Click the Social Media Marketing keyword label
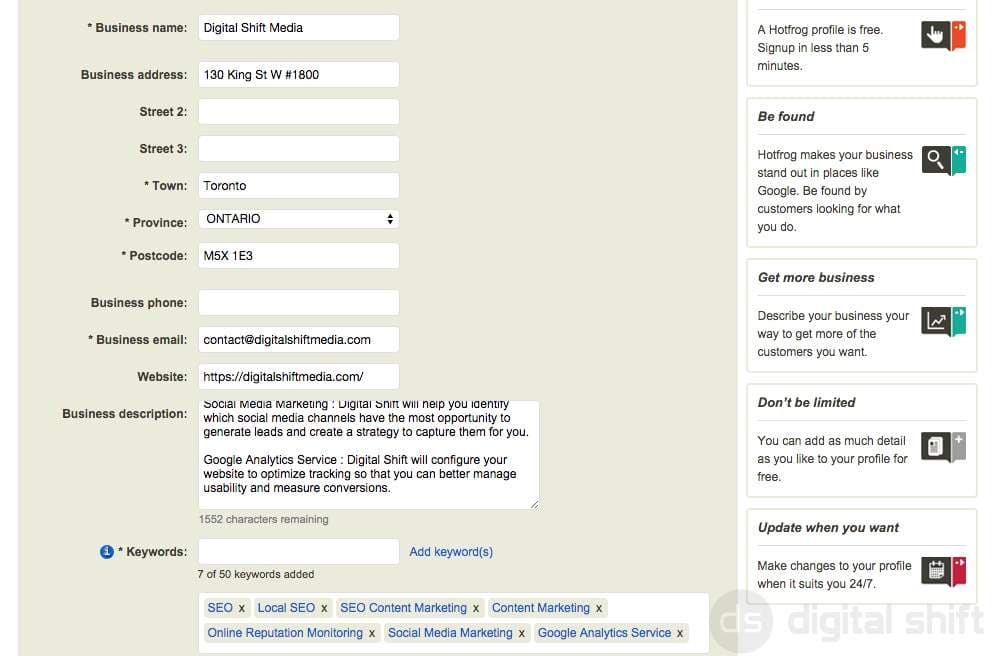 450,633
